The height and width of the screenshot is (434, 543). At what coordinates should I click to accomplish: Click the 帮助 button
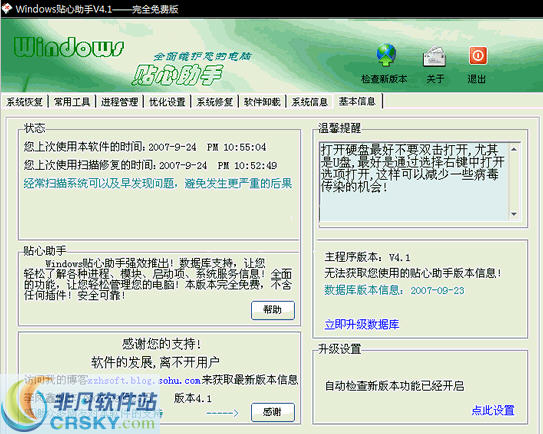coord(273,310)
